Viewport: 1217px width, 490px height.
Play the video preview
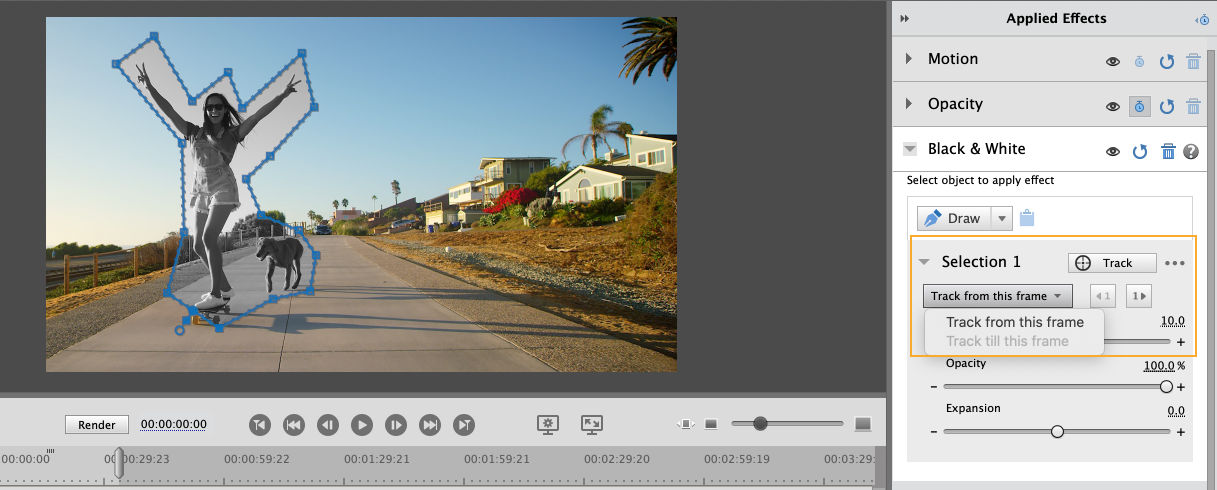[362, 425]
